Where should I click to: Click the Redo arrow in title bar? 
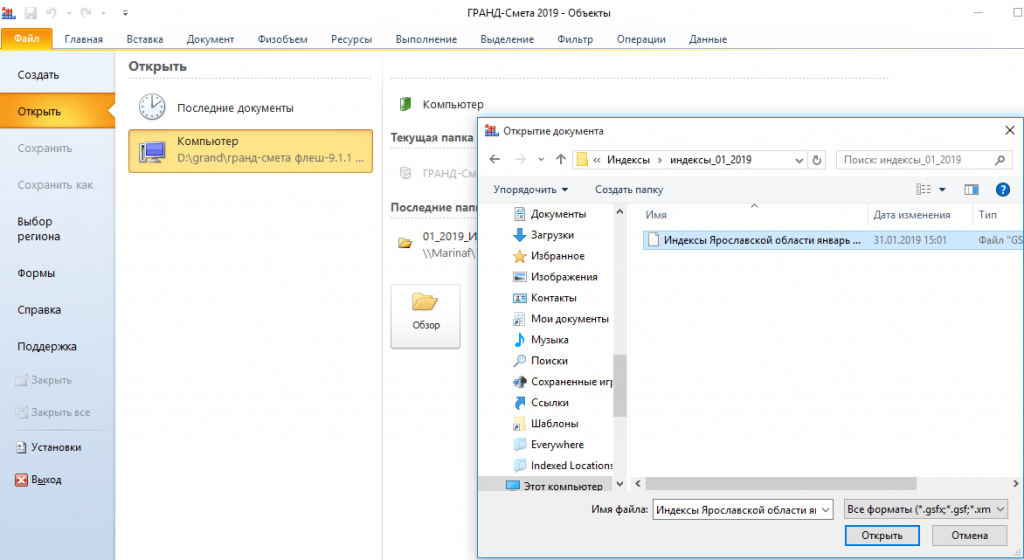86,12
